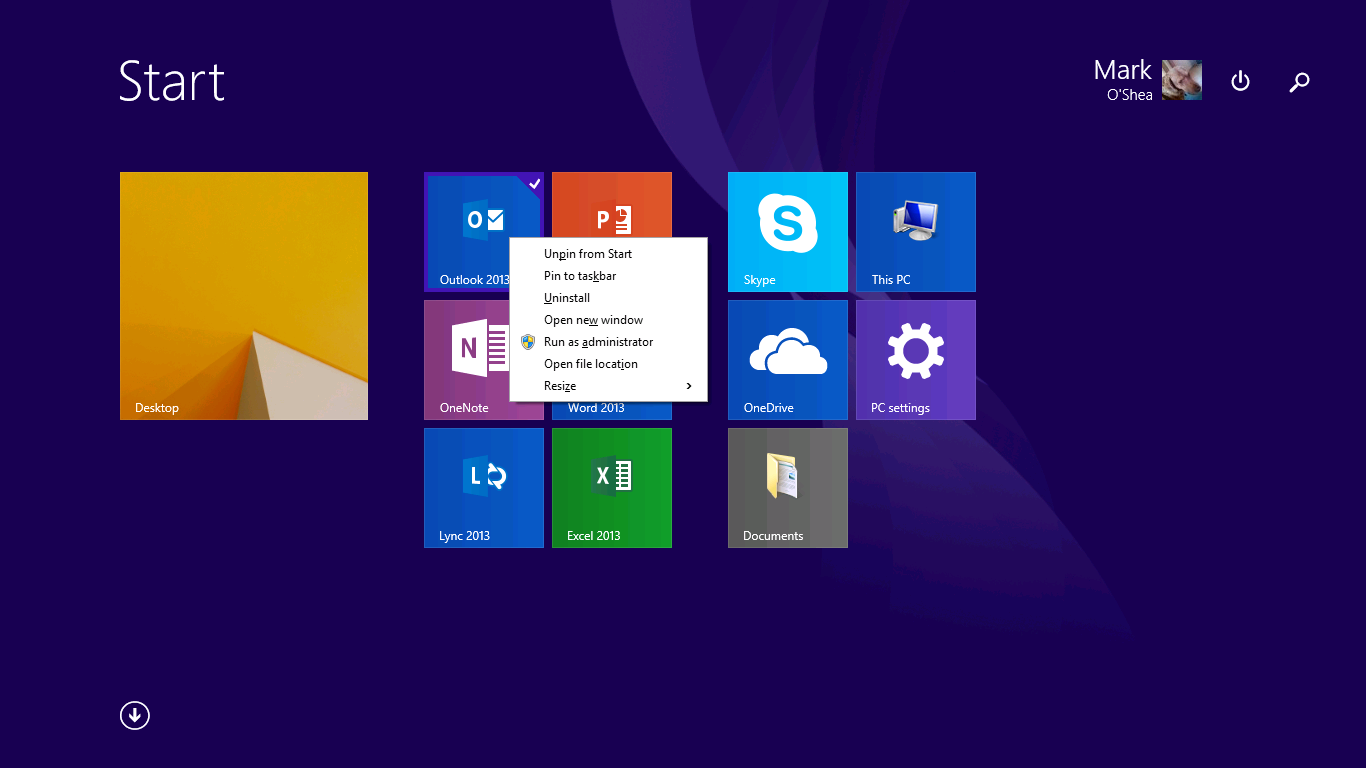The width and height of the screenshot is (1366, 768).
Task: Click the power options icon
Action: 1240,81
